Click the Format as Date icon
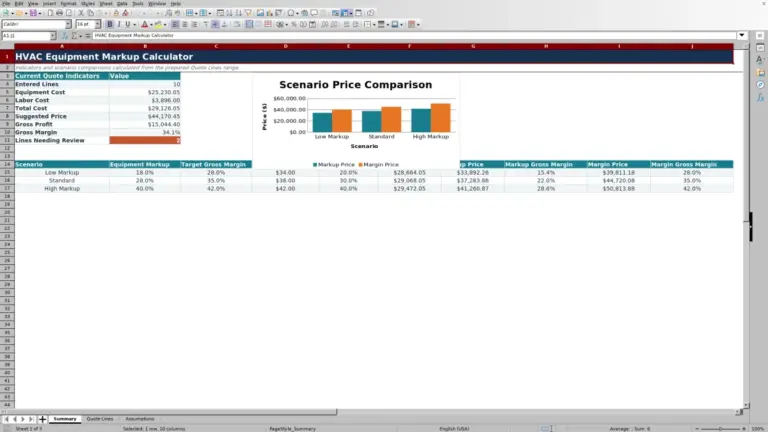Screen dimensions: 768x432 [312, 24]
